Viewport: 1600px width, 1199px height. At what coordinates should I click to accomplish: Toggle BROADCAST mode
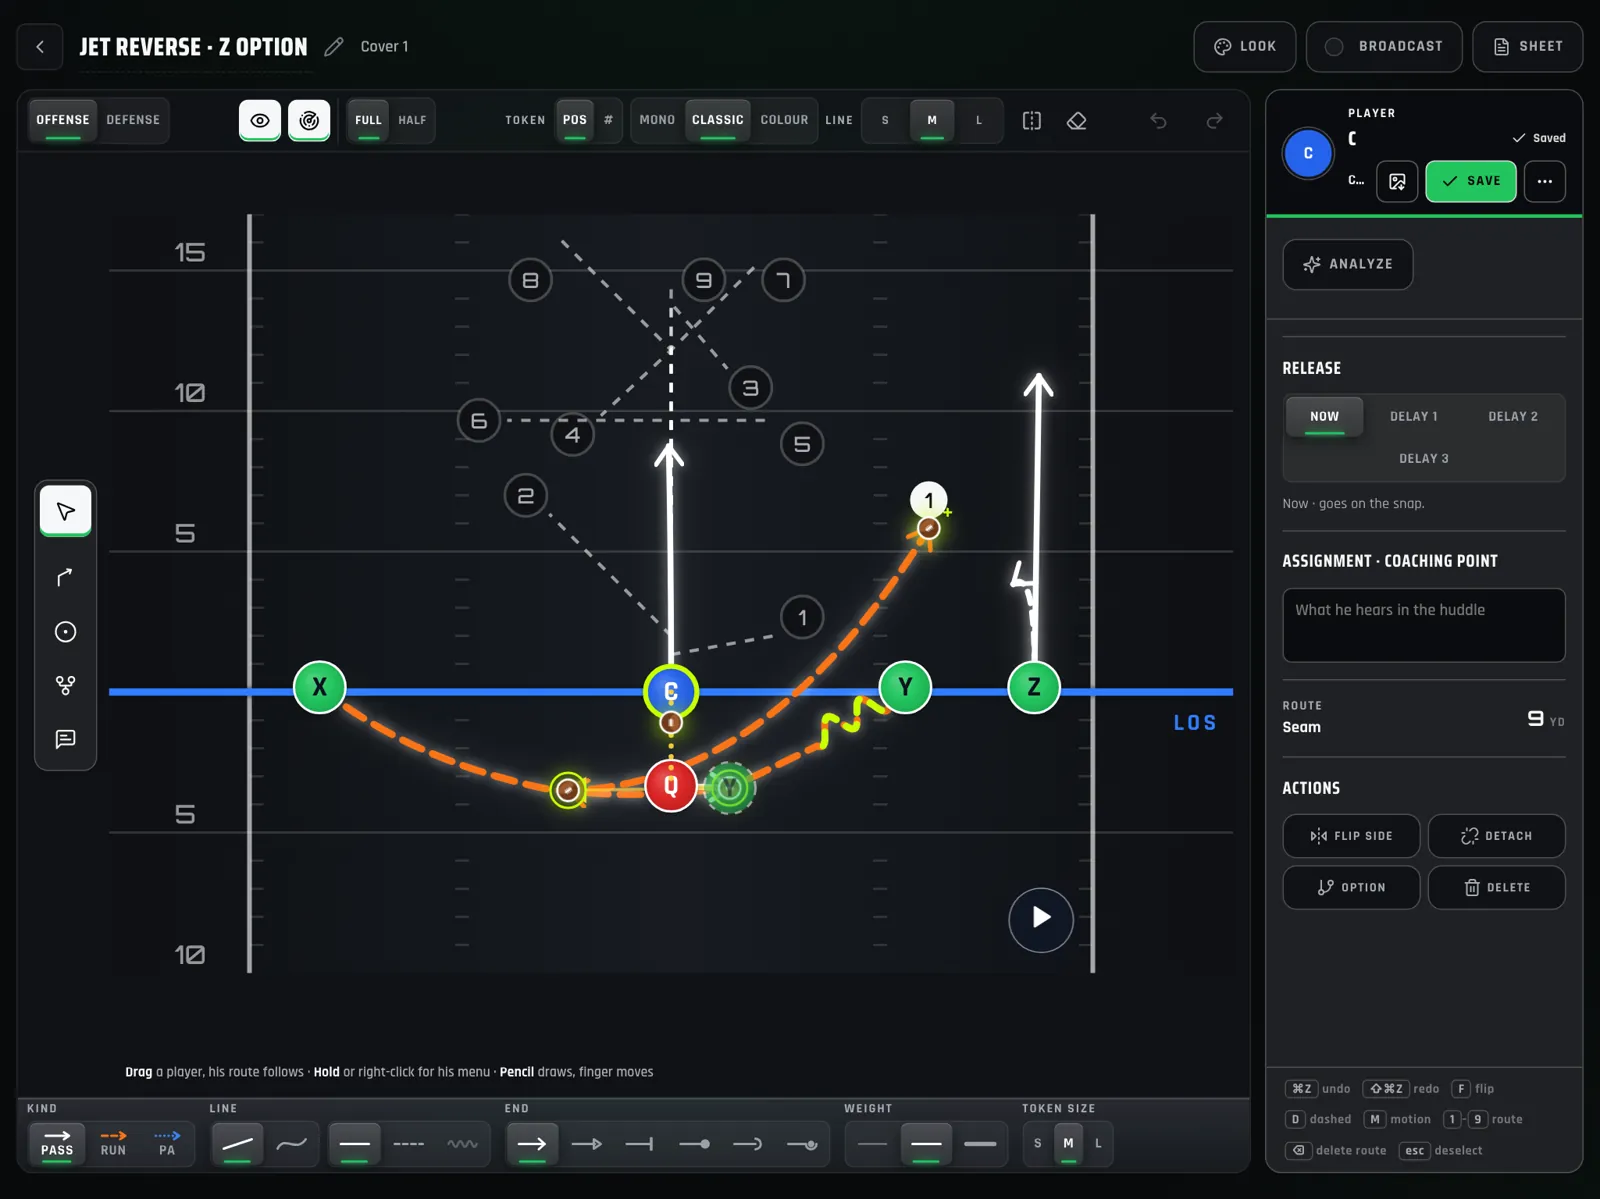(x=1384, y=46)
